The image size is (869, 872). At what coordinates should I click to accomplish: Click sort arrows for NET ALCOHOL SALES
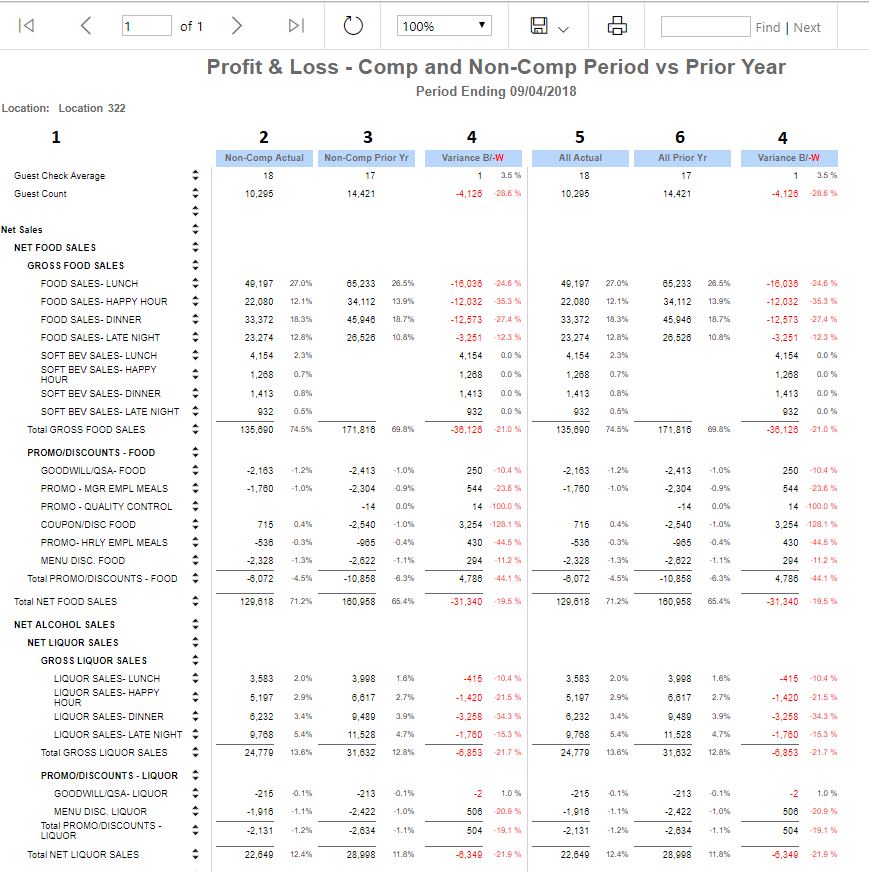(x=195, y=625)
